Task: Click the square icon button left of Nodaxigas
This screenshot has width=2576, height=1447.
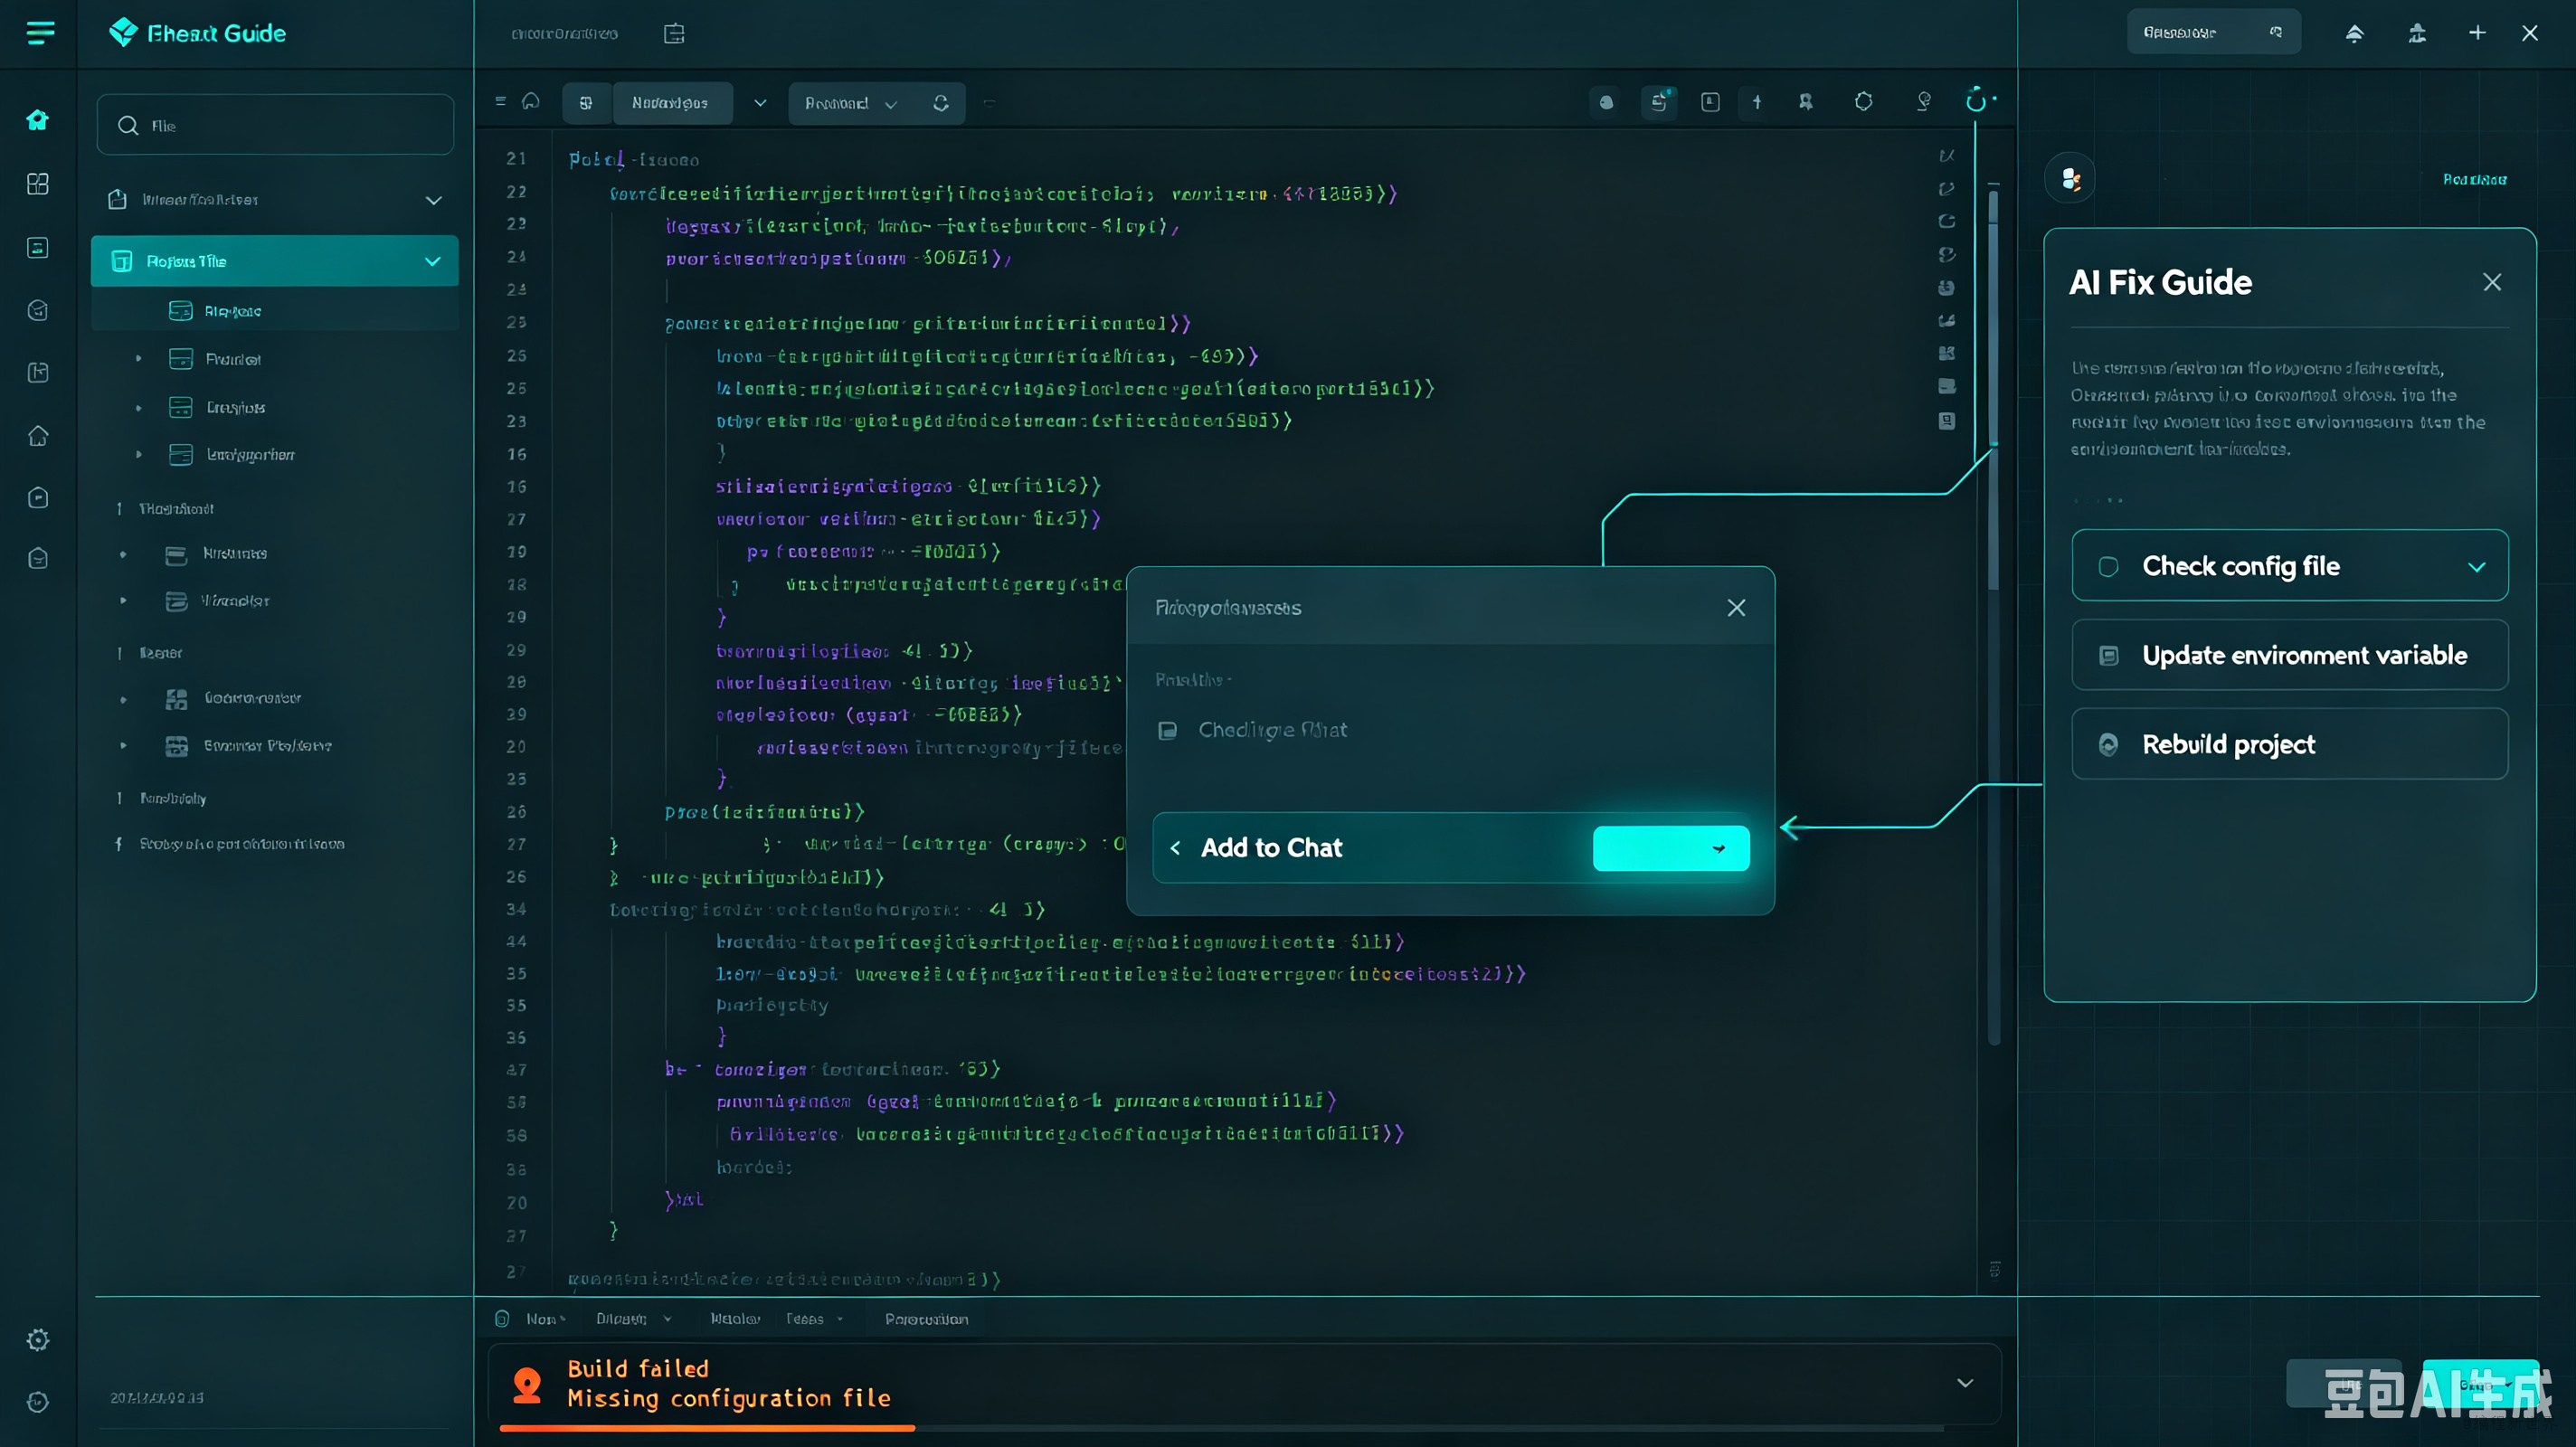Action: coord(586,103)
